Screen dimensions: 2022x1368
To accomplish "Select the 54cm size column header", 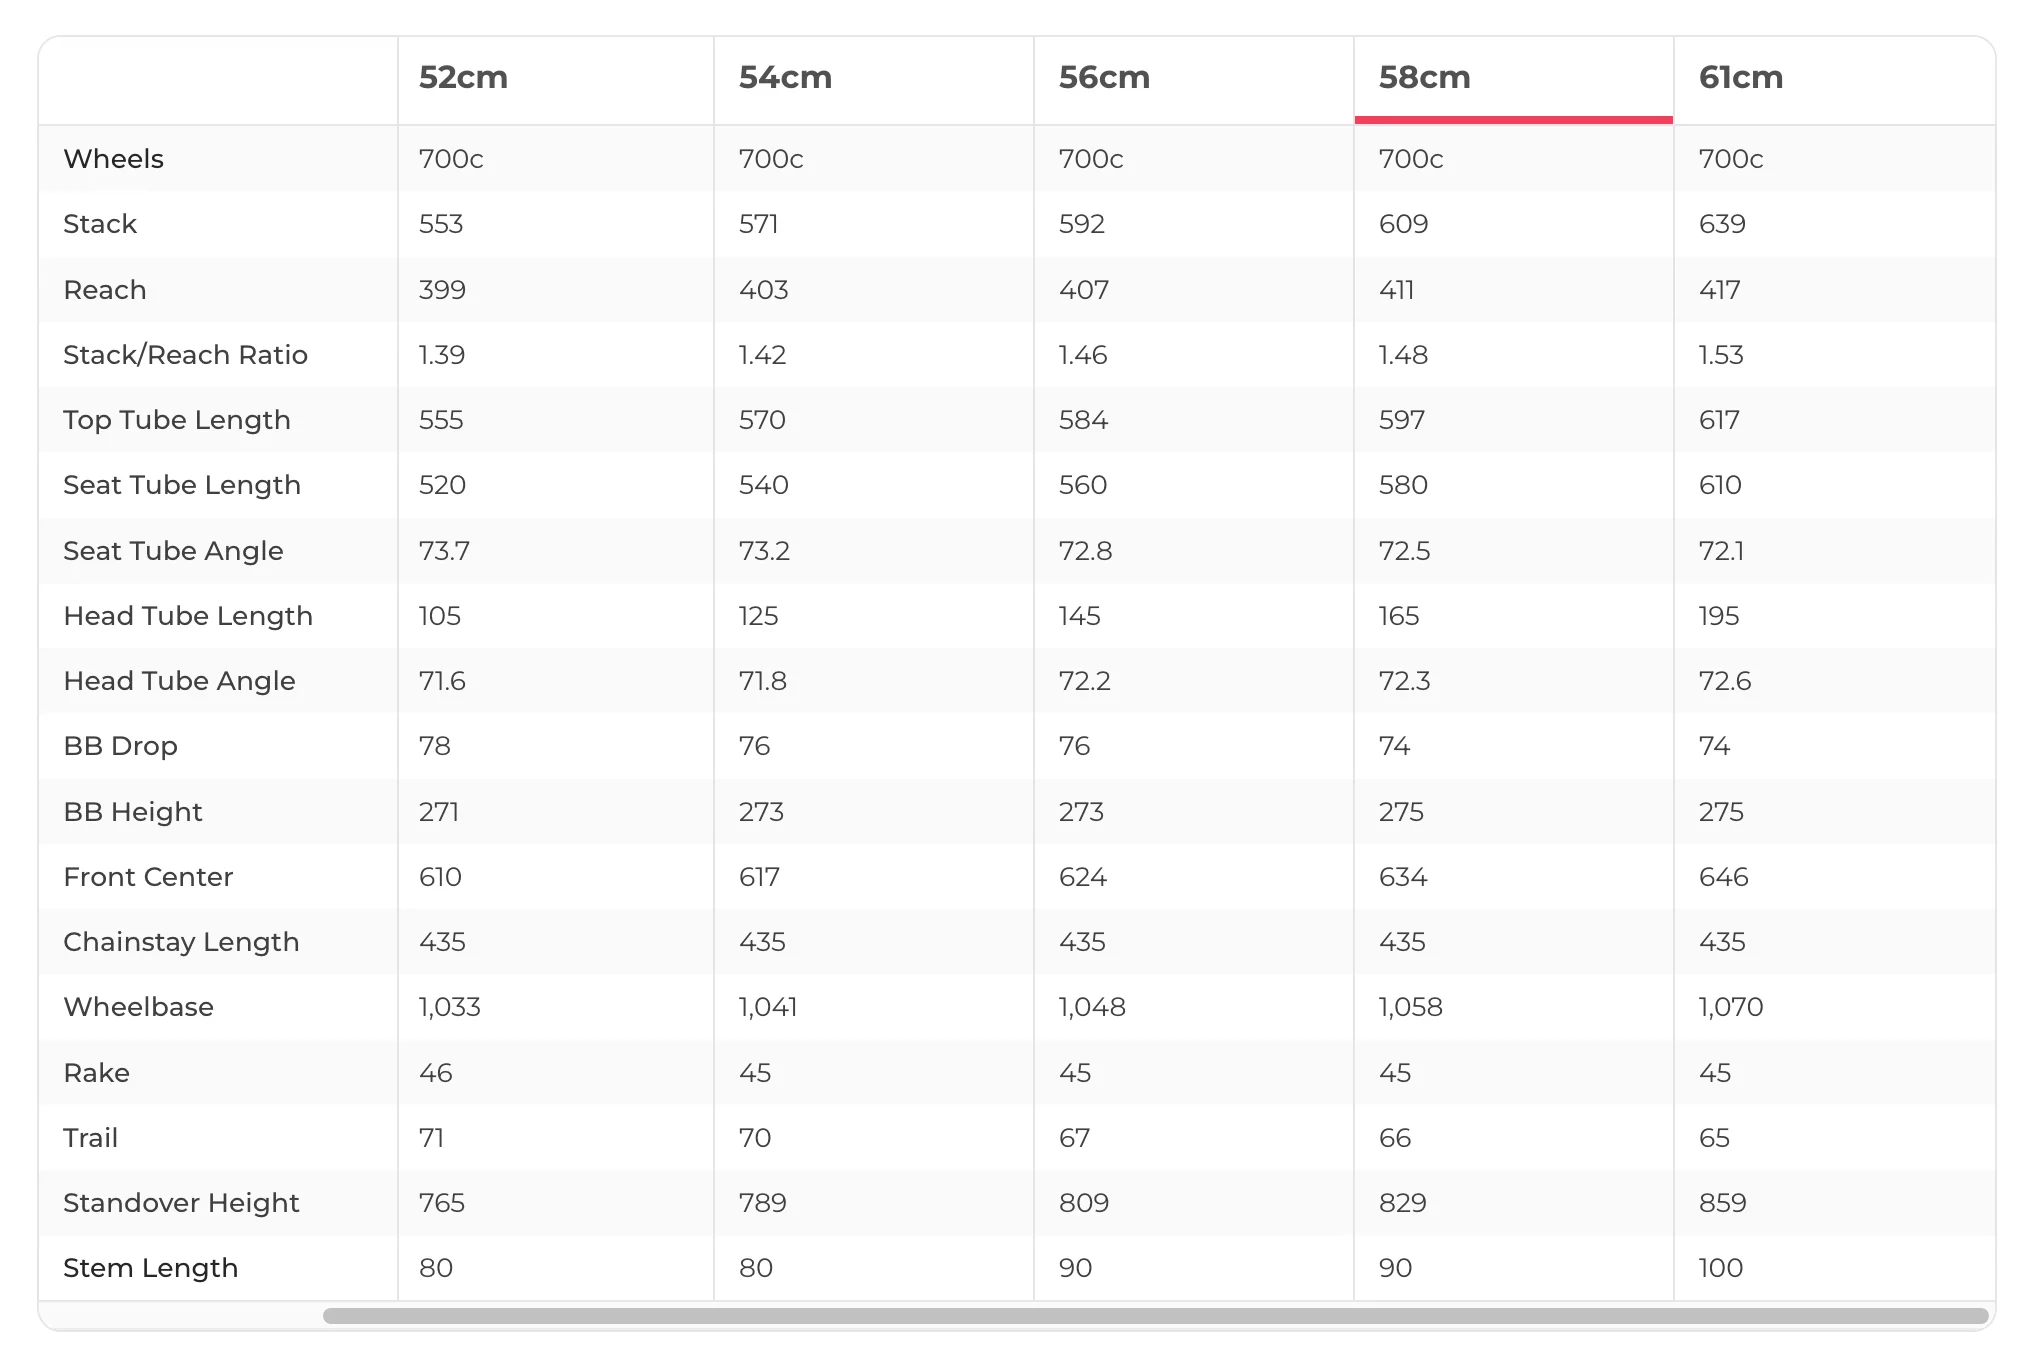I will point(785,78).
